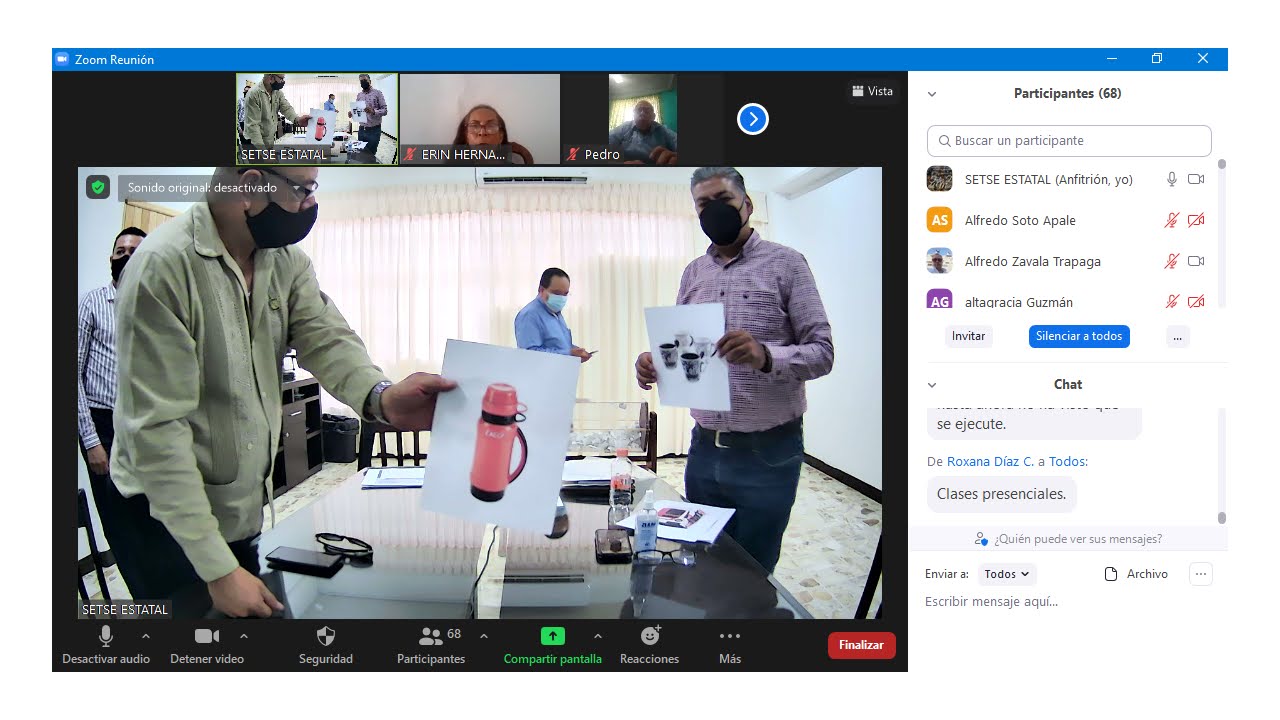Screen dimensions: 1280x720
Task: Select the SETSE ESTATAL video thumbnail
Action: (x=317, y=119)
